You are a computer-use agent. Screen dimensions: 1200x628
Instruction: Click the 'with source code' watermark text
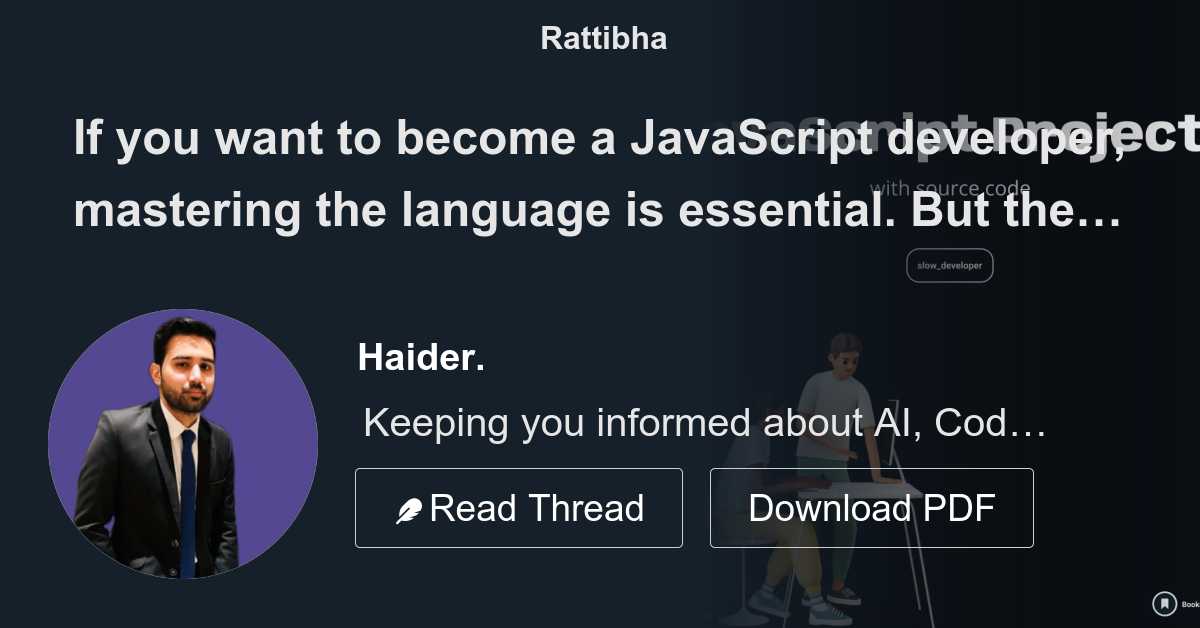(950, 188)
